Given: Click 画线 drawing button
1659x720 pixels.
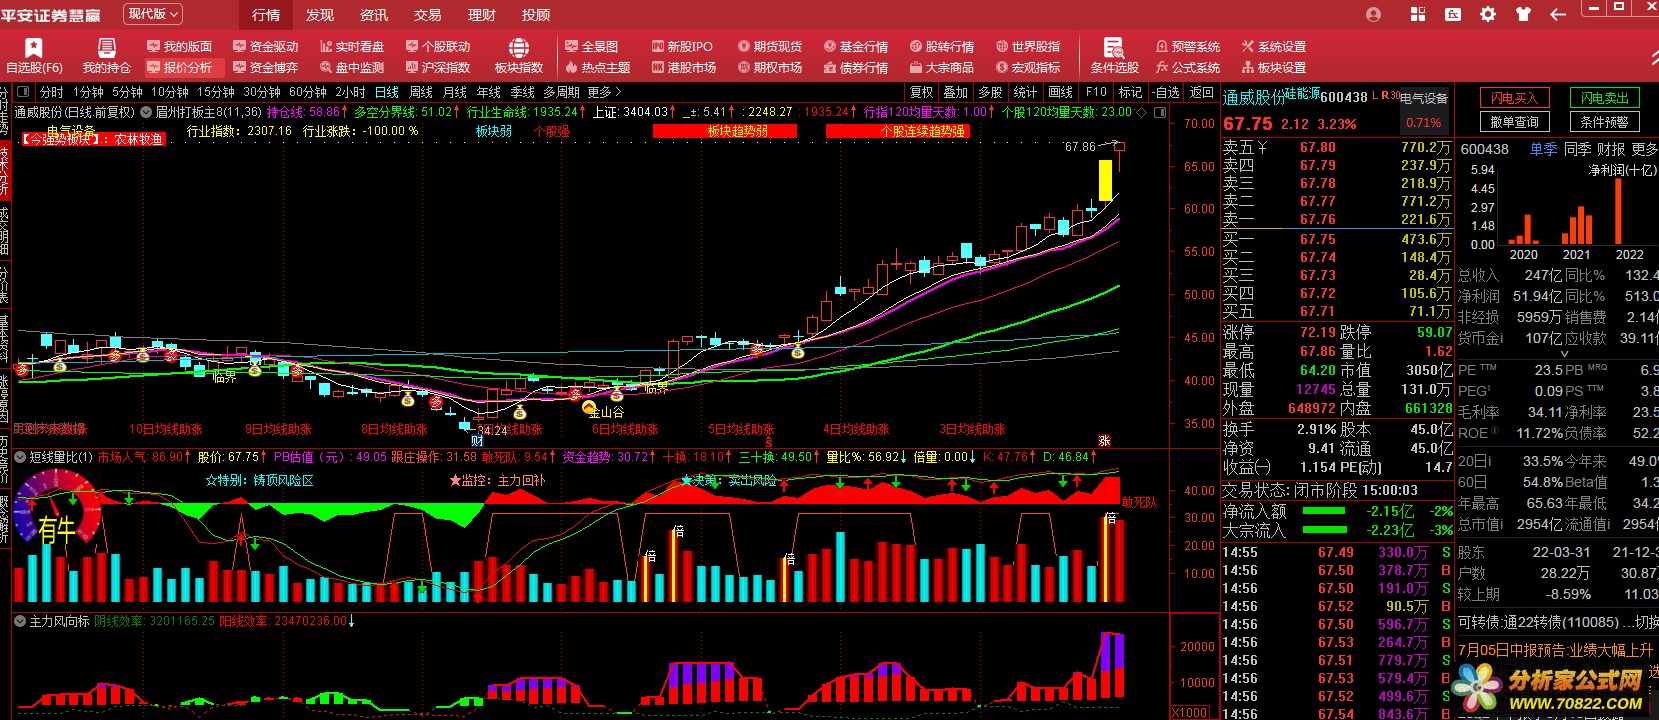Looking at the screenshot, I should pos(1061,92).
